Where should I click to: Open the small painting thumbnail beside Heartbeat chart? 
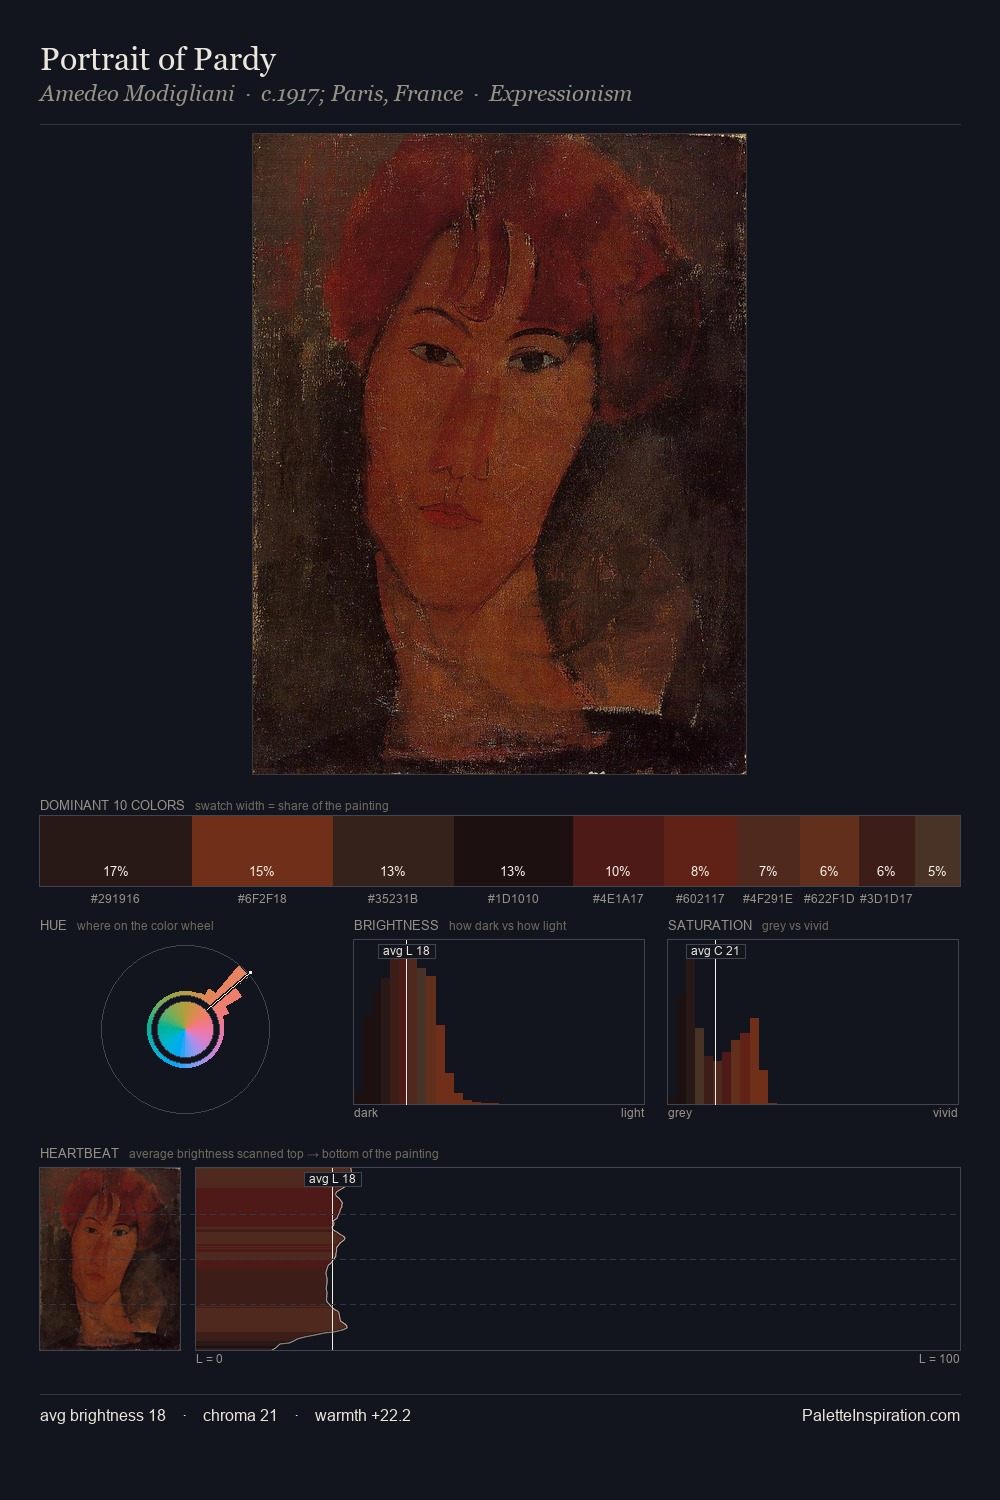[x=110, y=1259]
